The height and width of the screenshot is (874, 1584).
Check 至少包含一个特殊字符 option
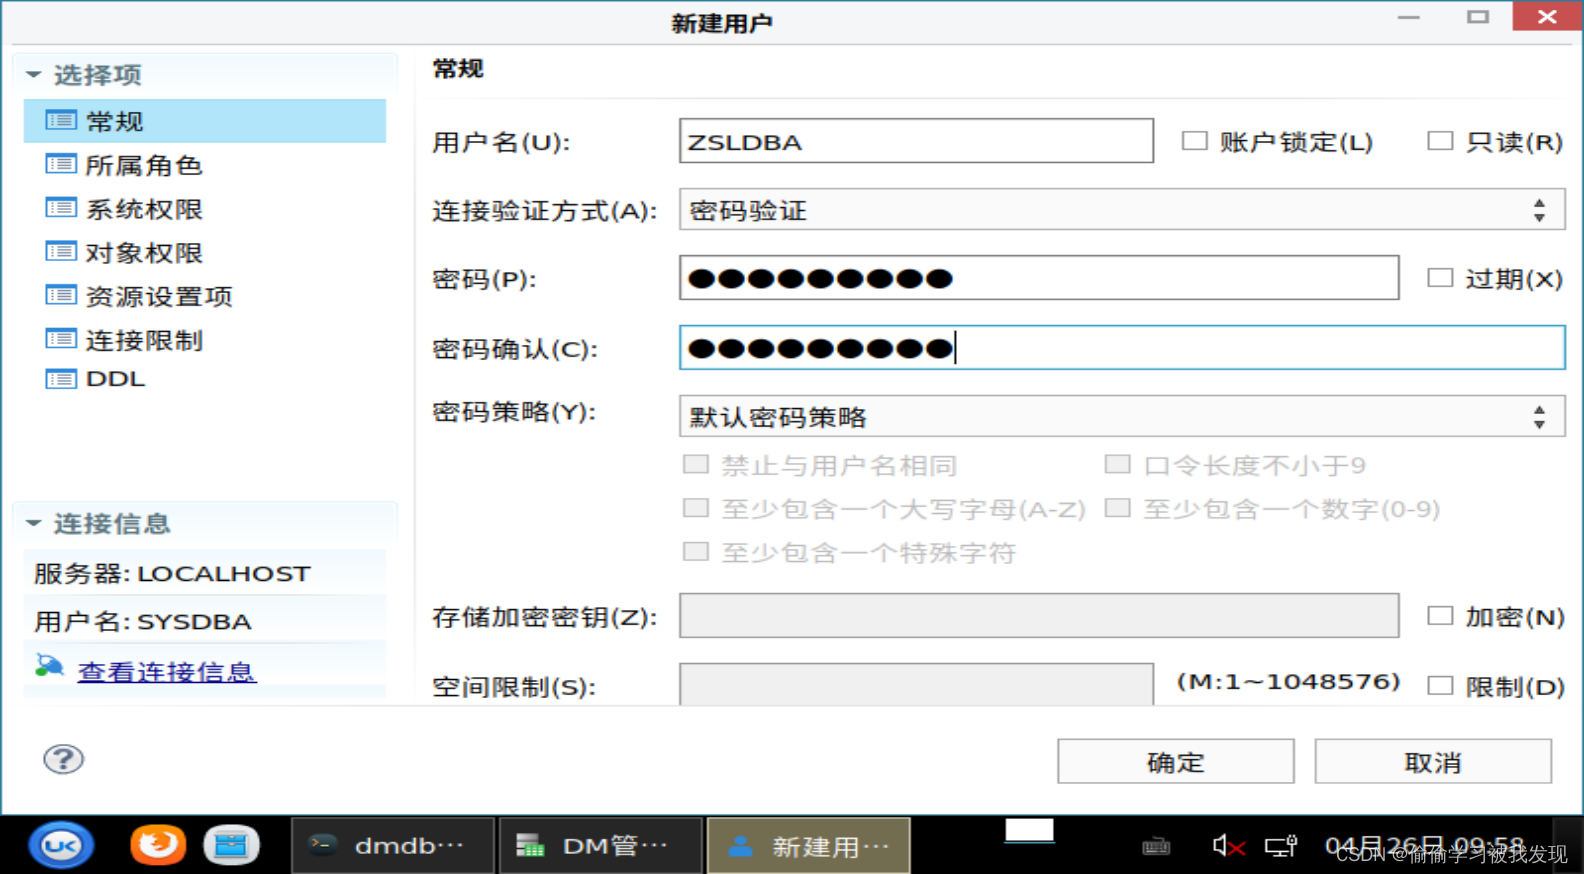pyautogui.click(x=696, y=552)
